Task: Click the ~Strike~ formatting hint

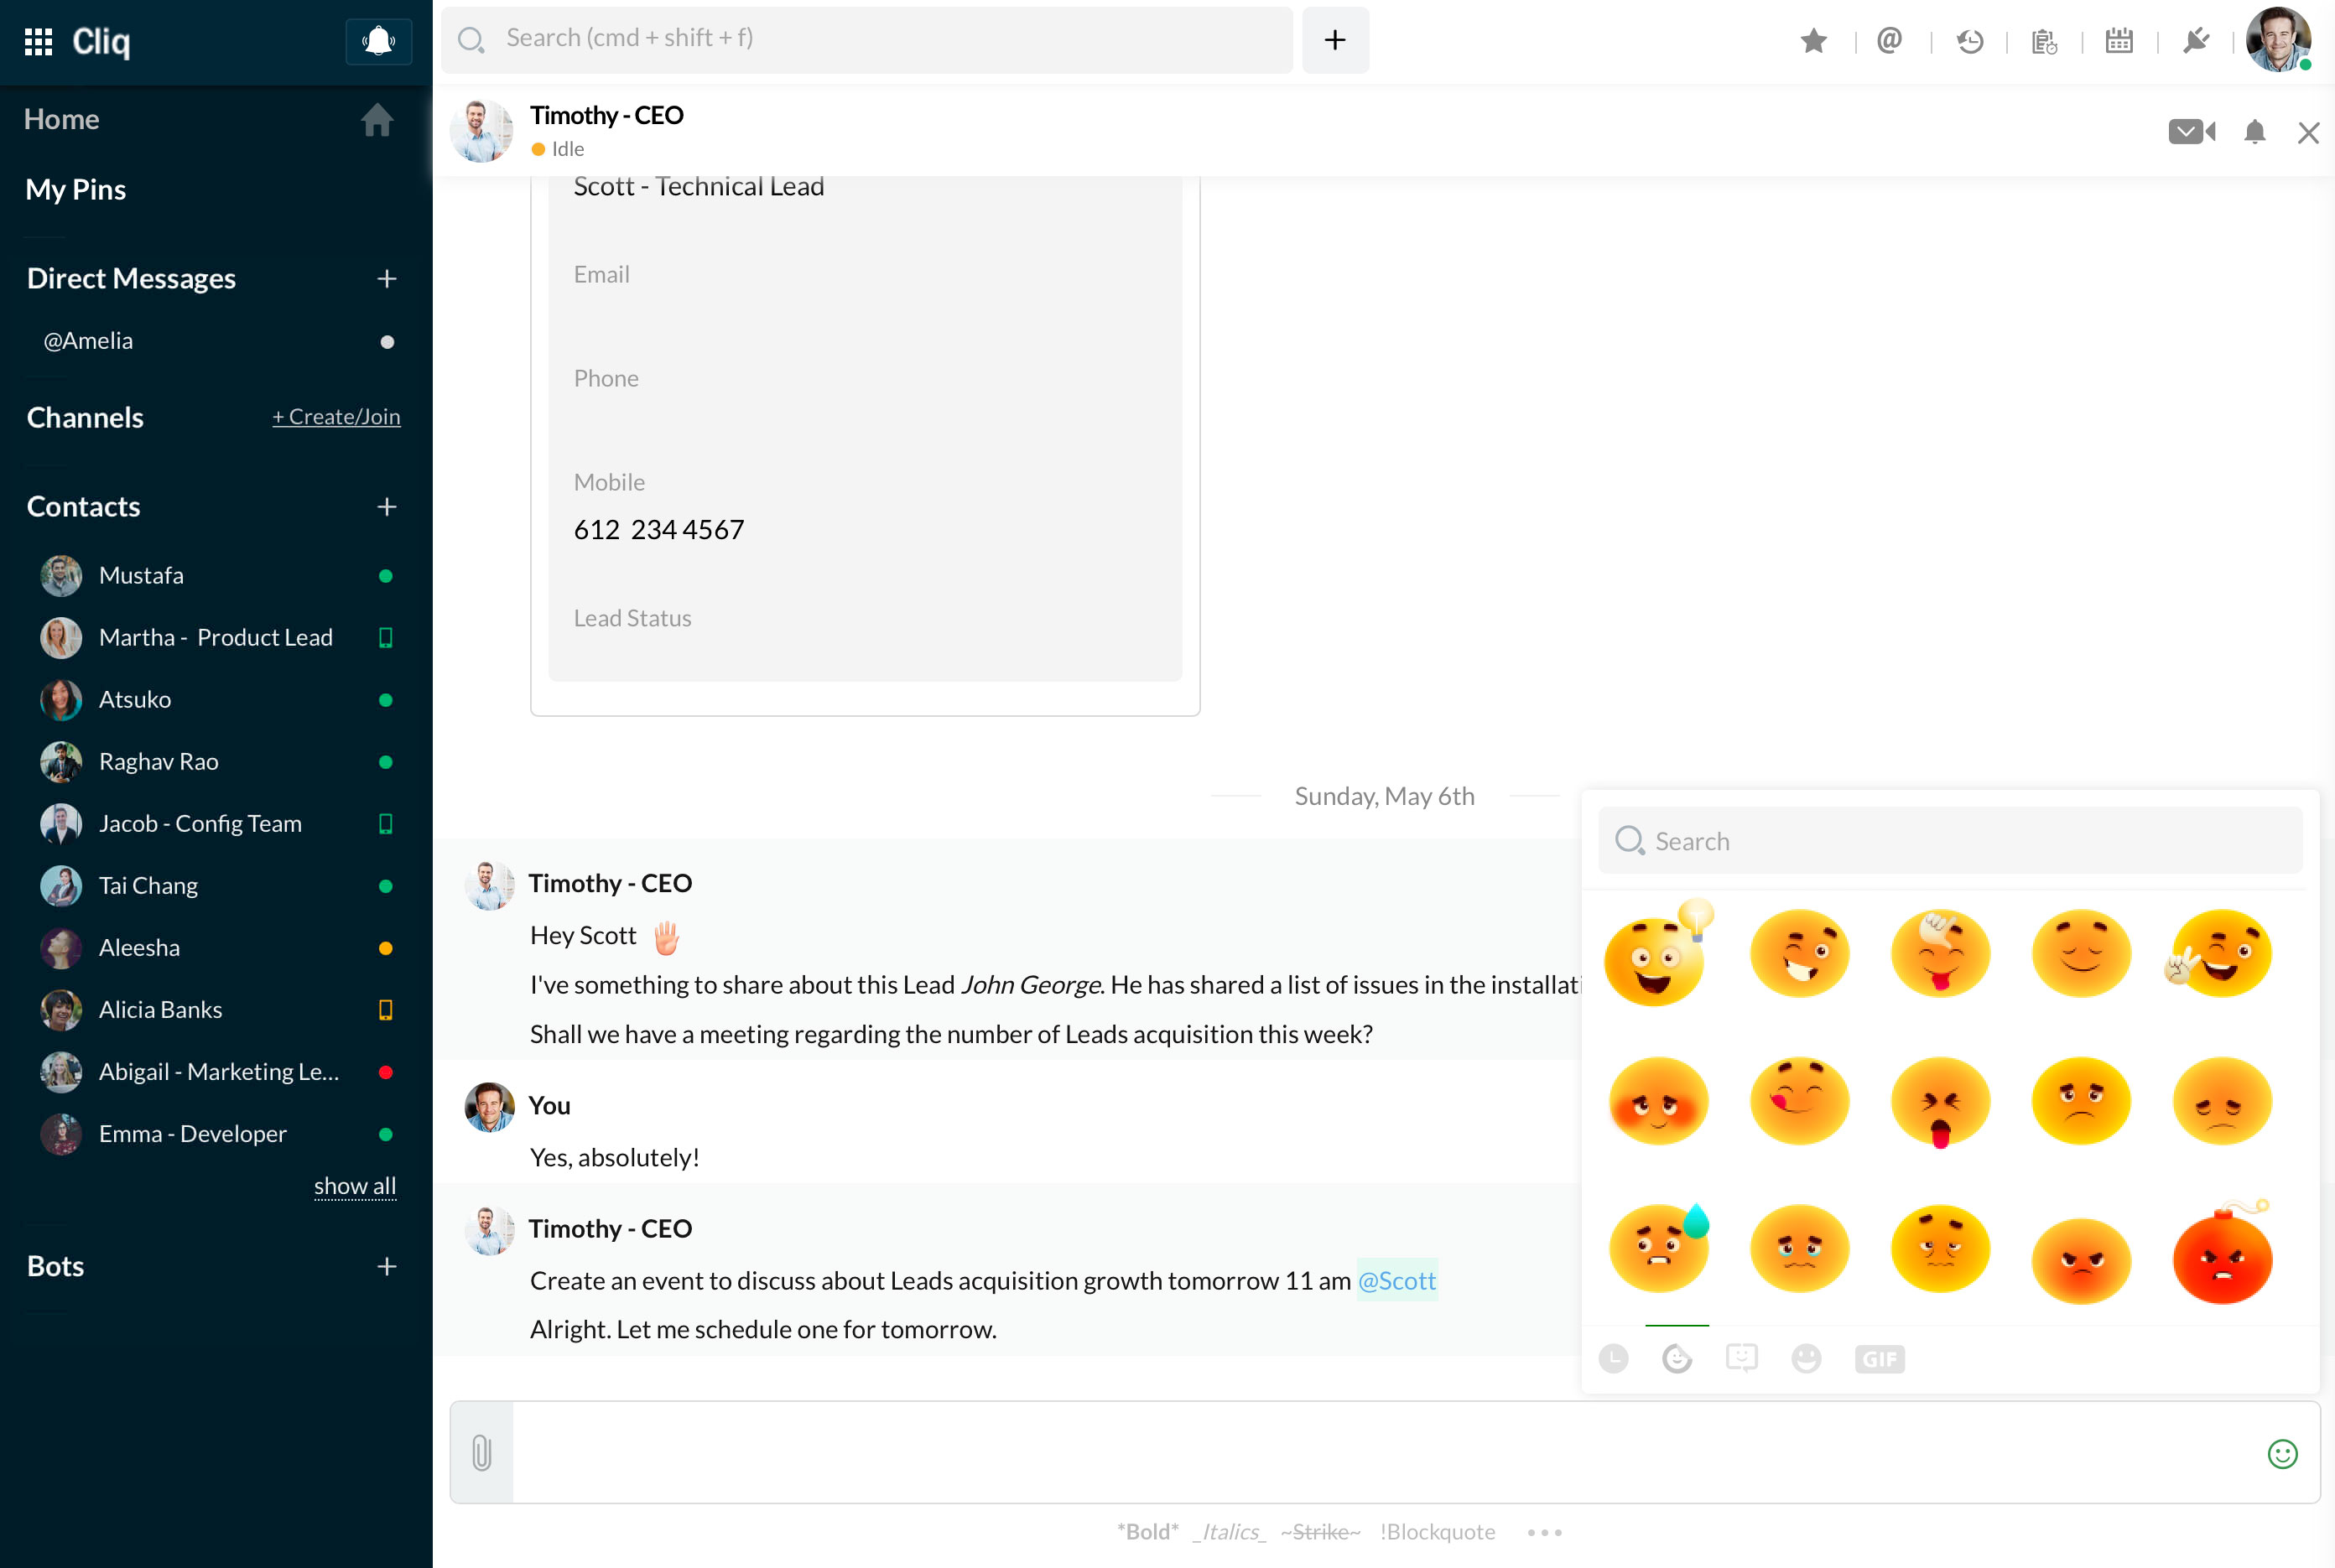Action: (1320, 1532)
